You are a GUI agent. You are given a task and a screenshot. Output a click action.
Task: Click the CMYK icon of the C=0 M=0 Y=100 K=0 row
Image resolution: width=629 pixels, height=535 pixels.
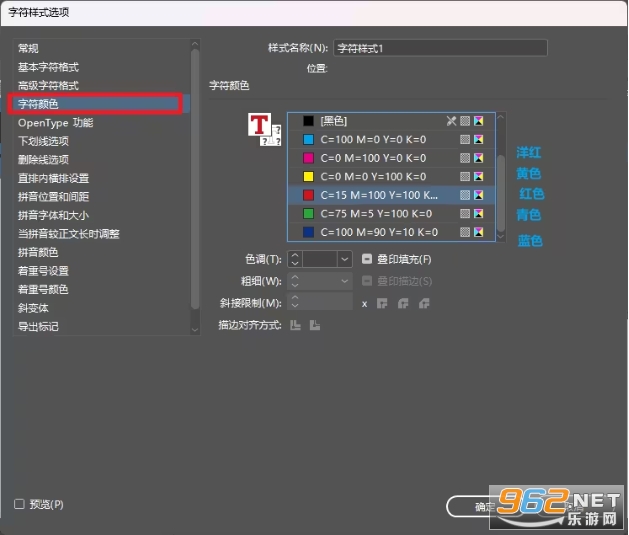[x=479, y=176]
